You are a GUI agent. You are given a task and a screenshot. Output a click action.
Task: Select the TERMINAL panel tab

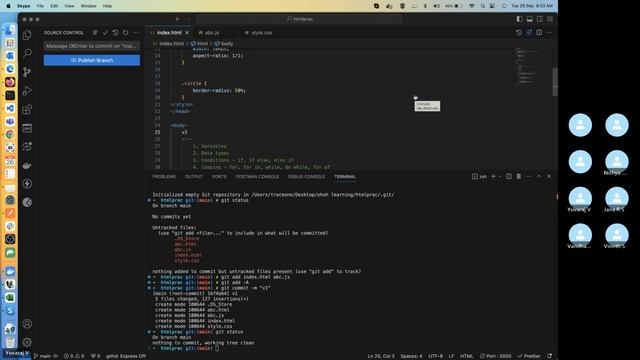click(x=345, y=177)
